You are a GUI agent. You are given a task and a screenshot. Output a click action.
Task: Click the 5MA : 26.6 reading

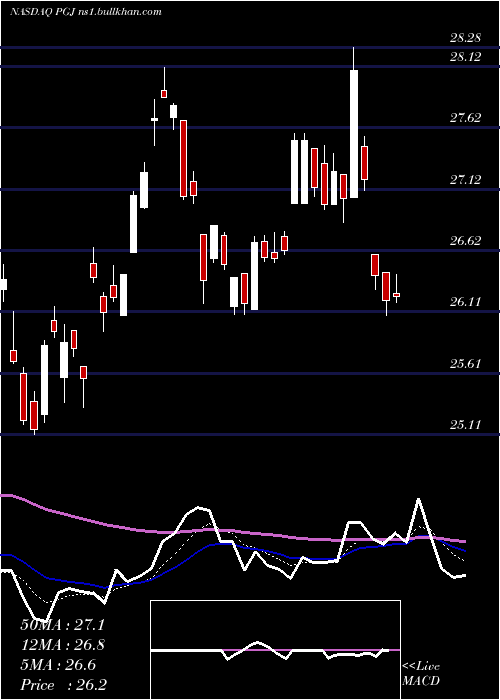pyautogui.click(x=58, y=665)
